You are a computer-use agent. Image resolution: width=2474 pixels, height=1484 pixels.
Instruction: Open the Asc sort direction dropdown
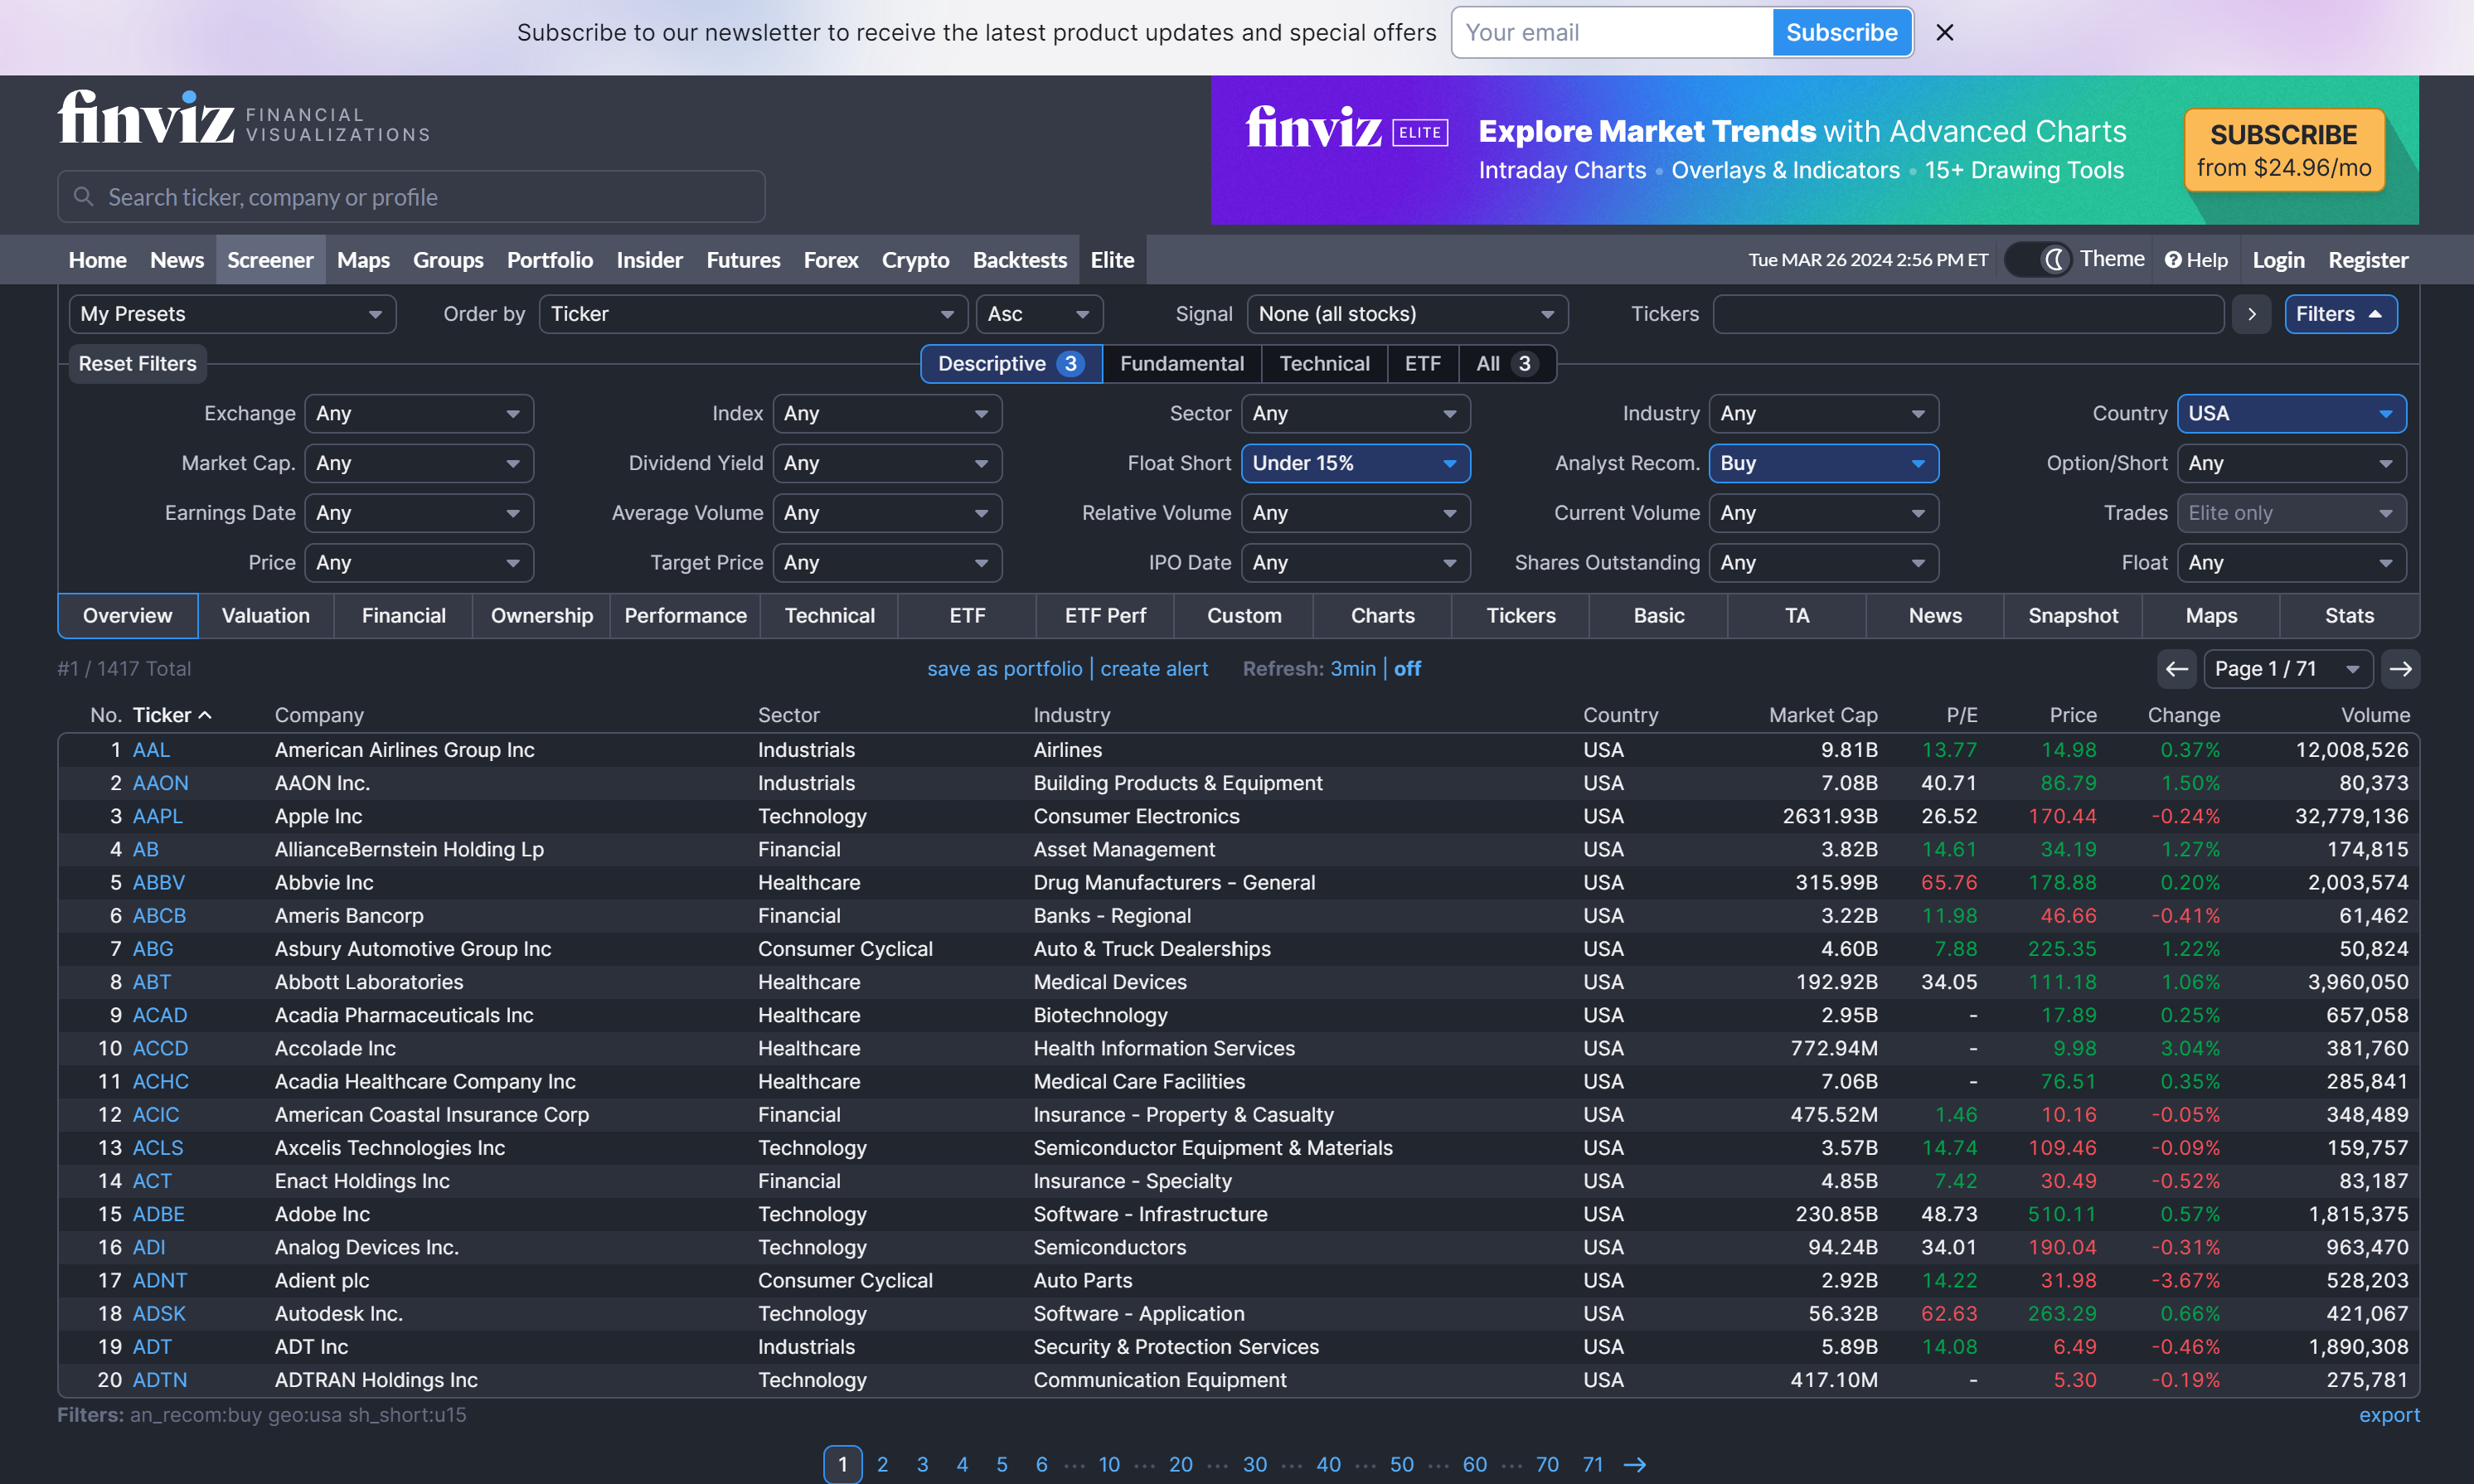coord(1039,314)
